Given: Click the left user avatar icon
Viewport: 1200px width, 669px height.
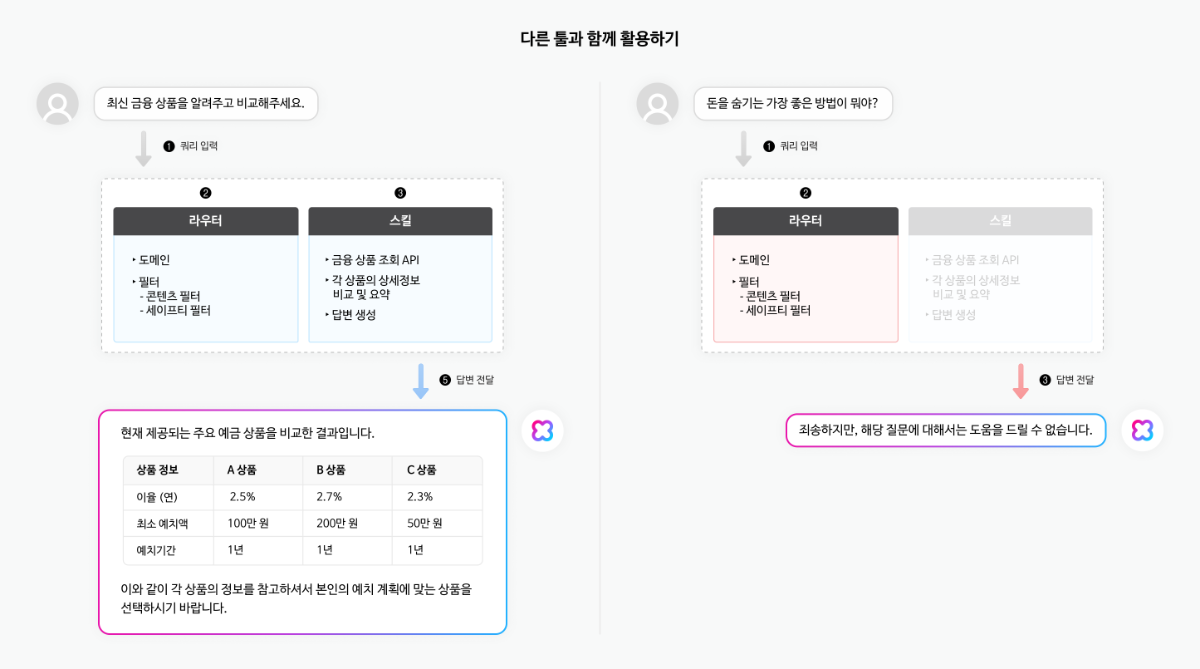Looking at the screenshot, I should (x=57, y=104).
